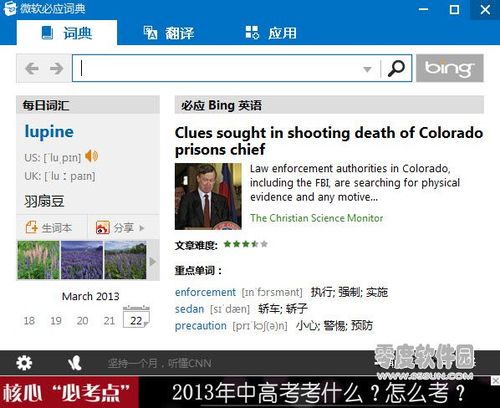
Task: Click the app logo in title bar
Action: click(10, 8)
